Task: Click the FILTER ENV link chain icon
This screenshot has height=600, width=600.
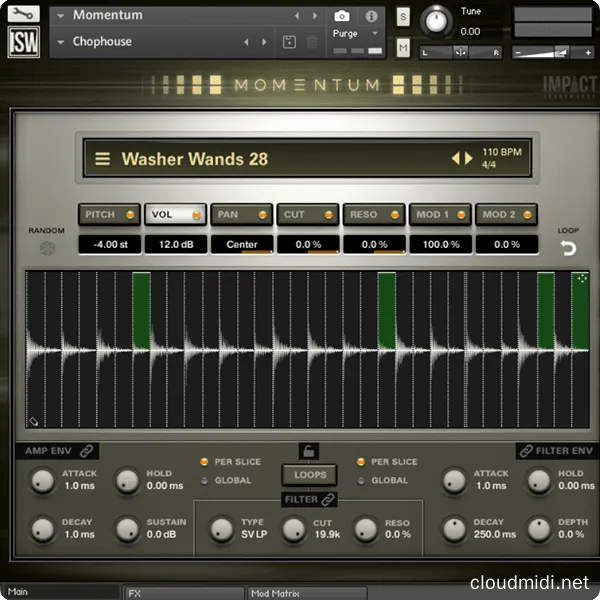Action: pos(527,451)
